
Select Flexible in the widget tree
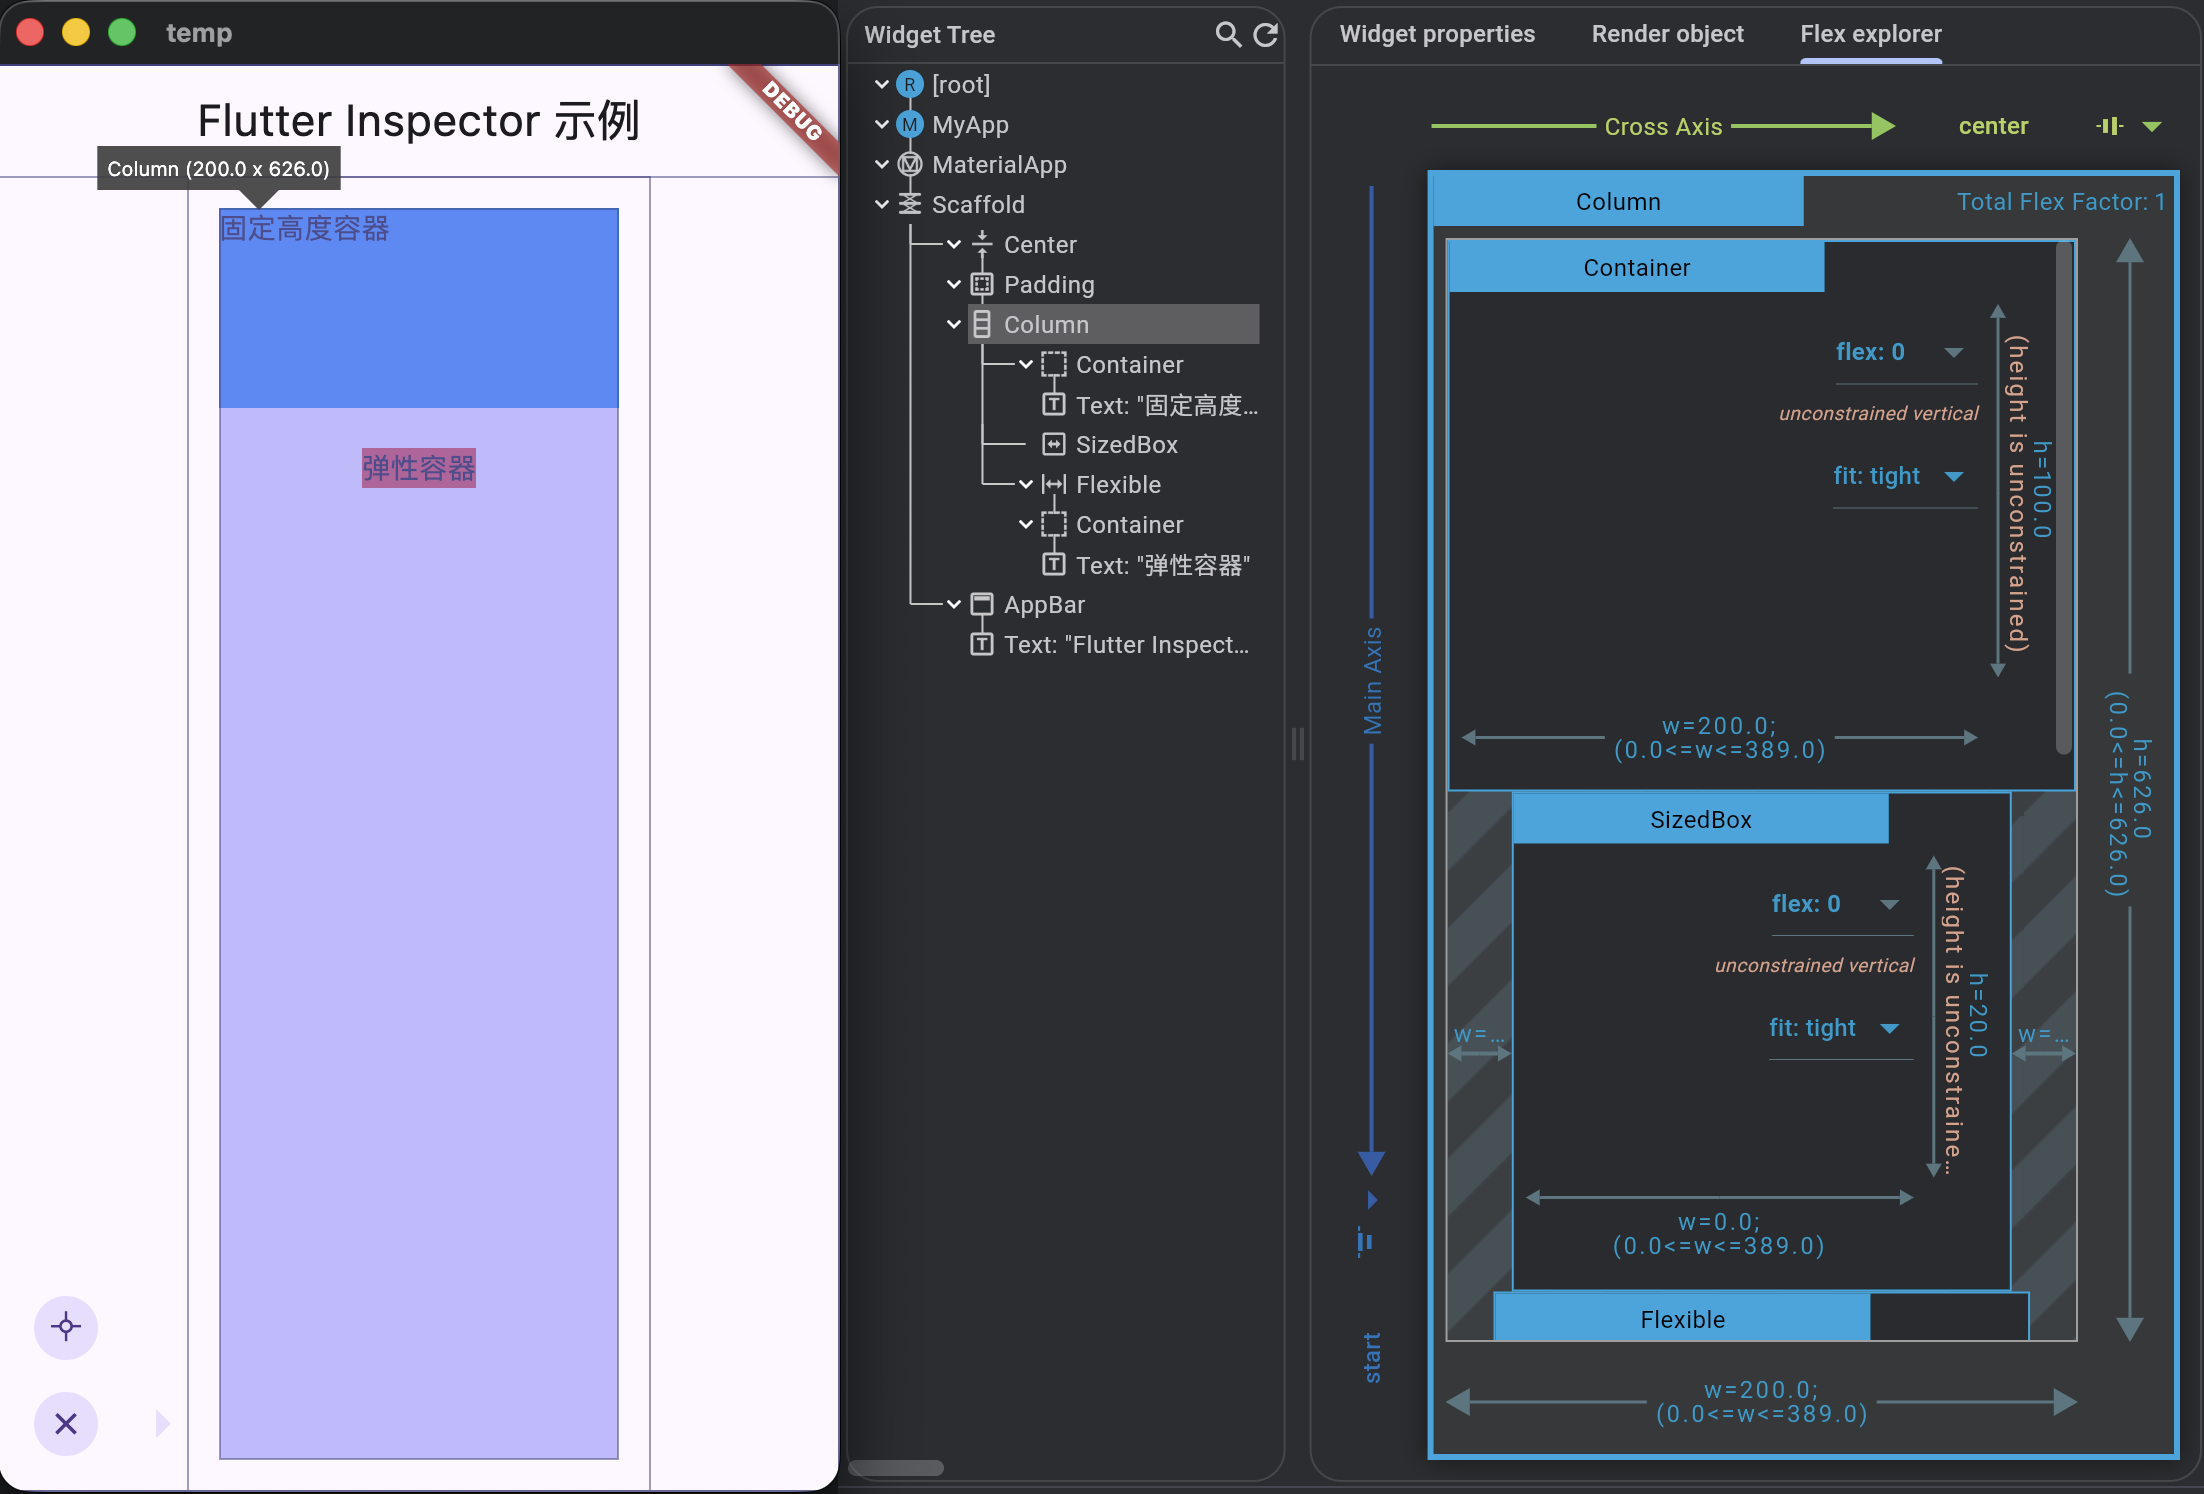click(x=1118, y=485)
